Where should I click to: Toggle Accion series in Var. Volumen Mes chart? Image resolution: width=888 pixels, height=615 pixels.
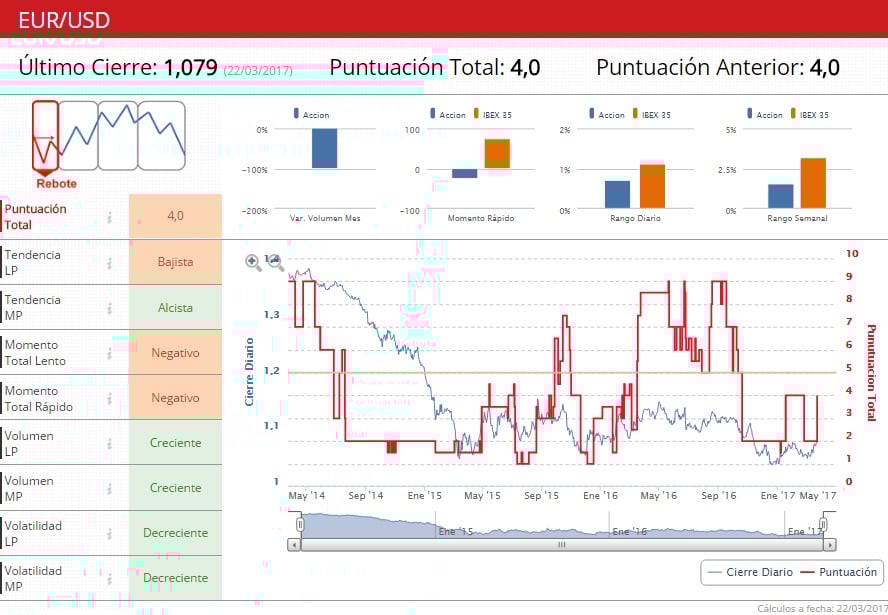[311, 115]
